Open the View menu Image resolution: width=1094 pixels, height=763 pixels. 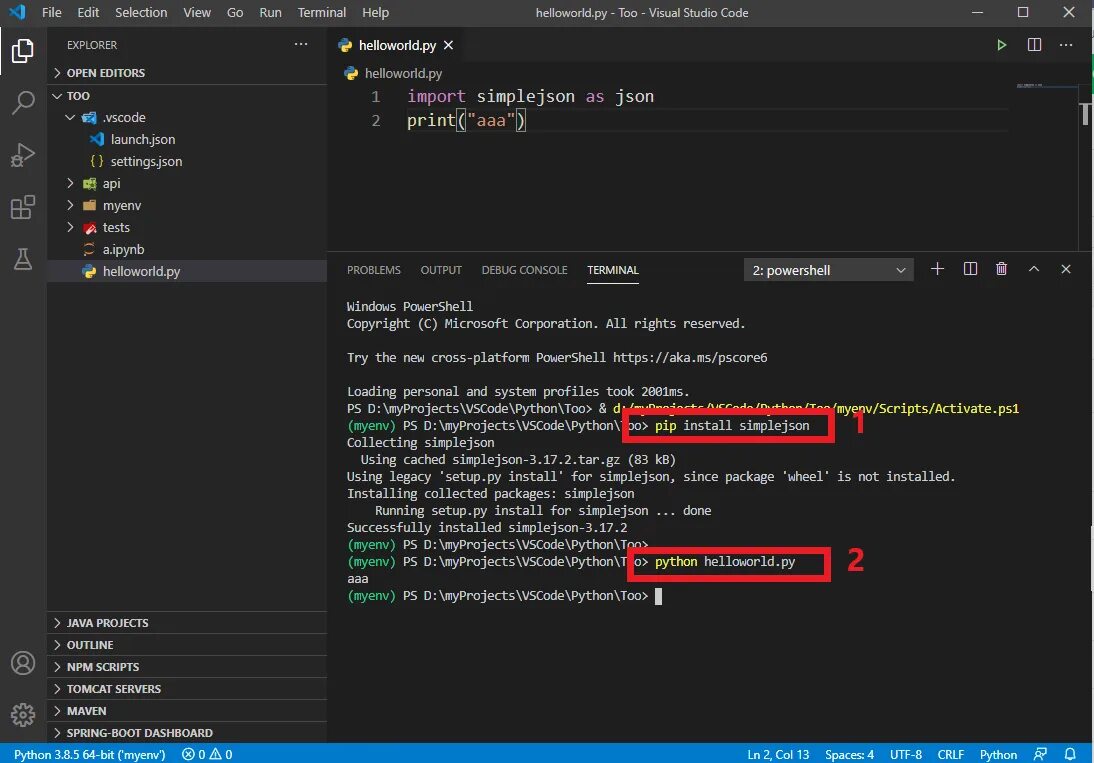[x=197, y=13]
